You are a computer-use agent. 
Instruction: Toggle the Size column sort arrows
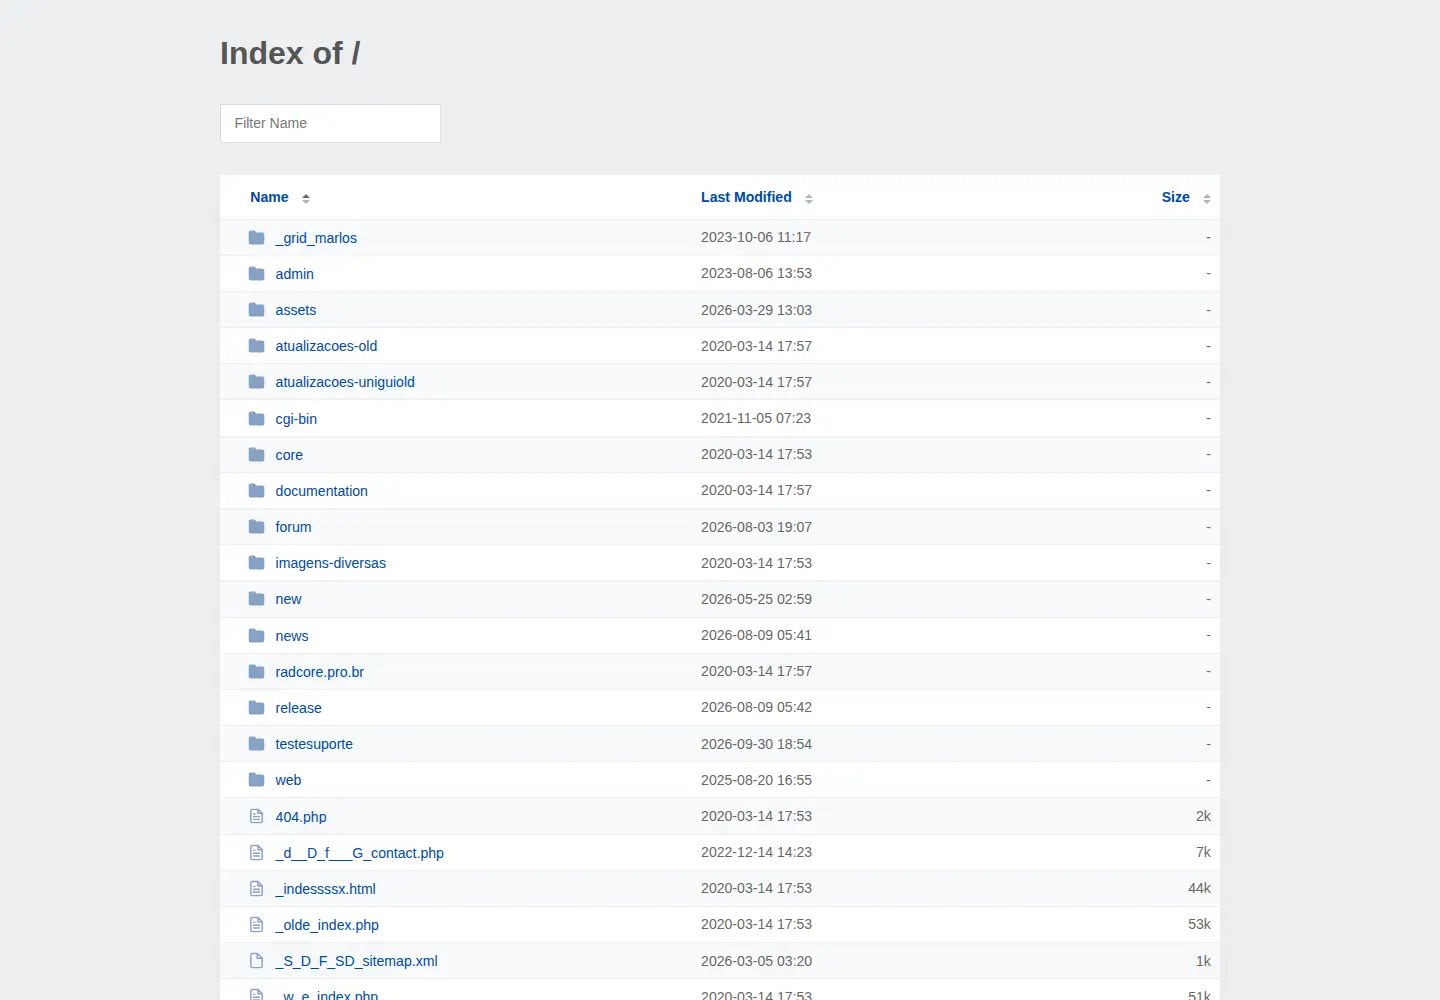tap(1207, 198)
